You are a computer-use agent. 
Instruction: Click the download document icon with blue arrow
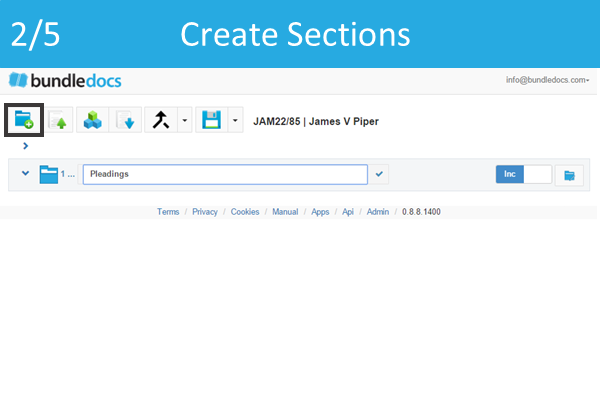pos(125,120)
